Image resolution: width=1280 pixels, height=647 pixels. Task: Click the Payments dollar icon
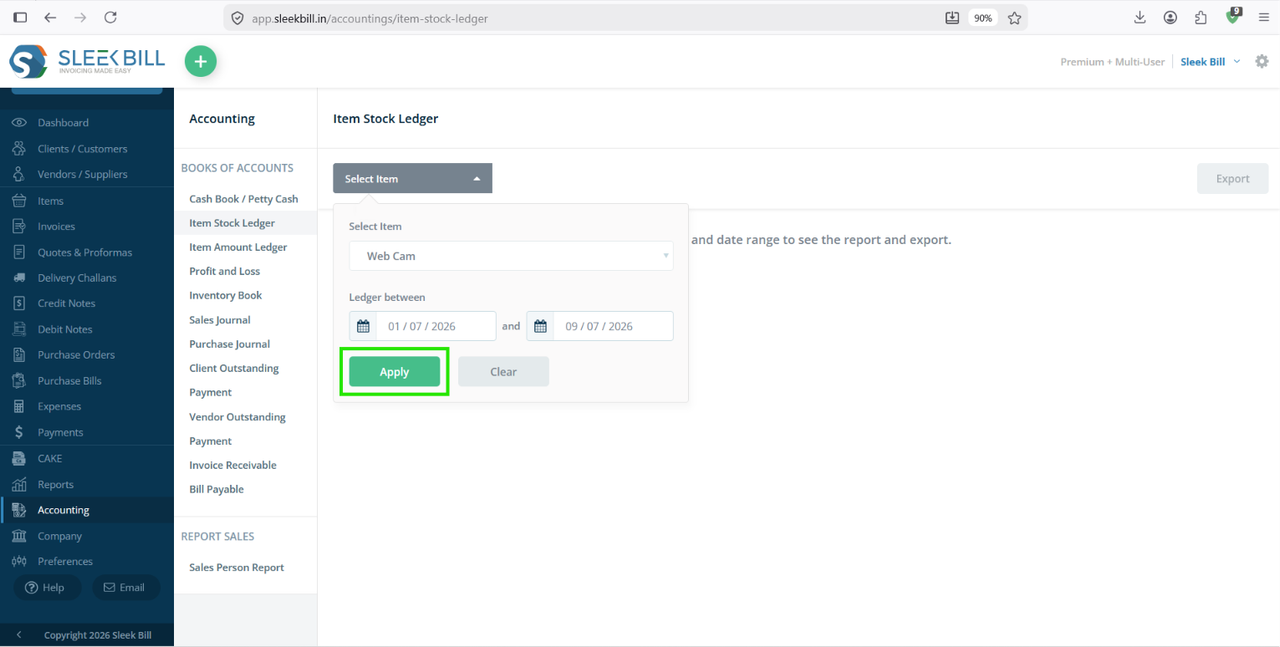pos(19,432)
